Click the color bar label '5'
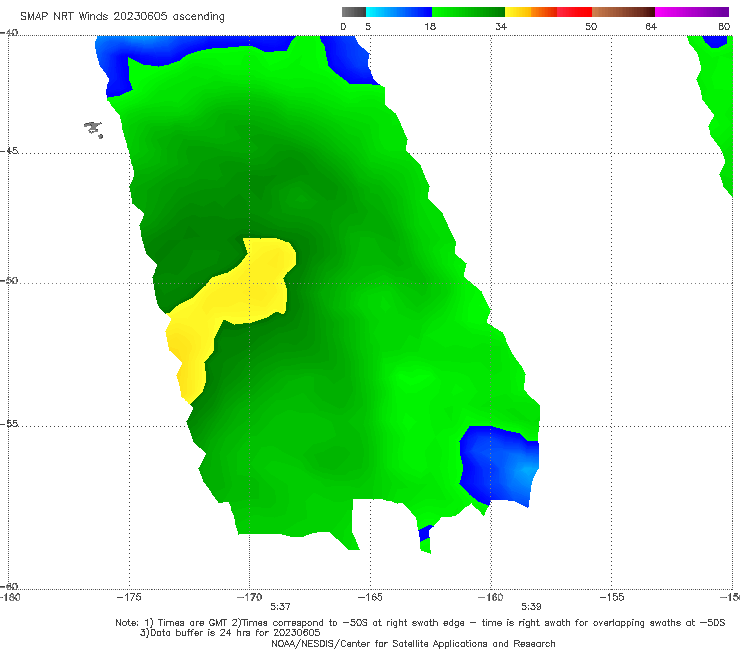The width and height of the screenshot is (740, 650). (x=368, y=26)
